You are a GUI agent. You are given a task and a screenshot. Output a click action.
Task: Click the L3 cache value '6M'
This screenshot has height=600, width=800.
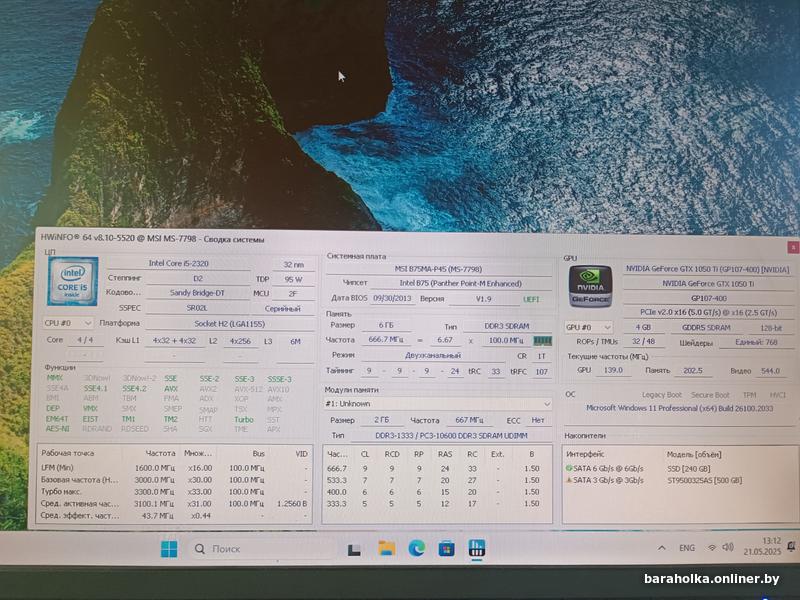click(x=295, y=341)
